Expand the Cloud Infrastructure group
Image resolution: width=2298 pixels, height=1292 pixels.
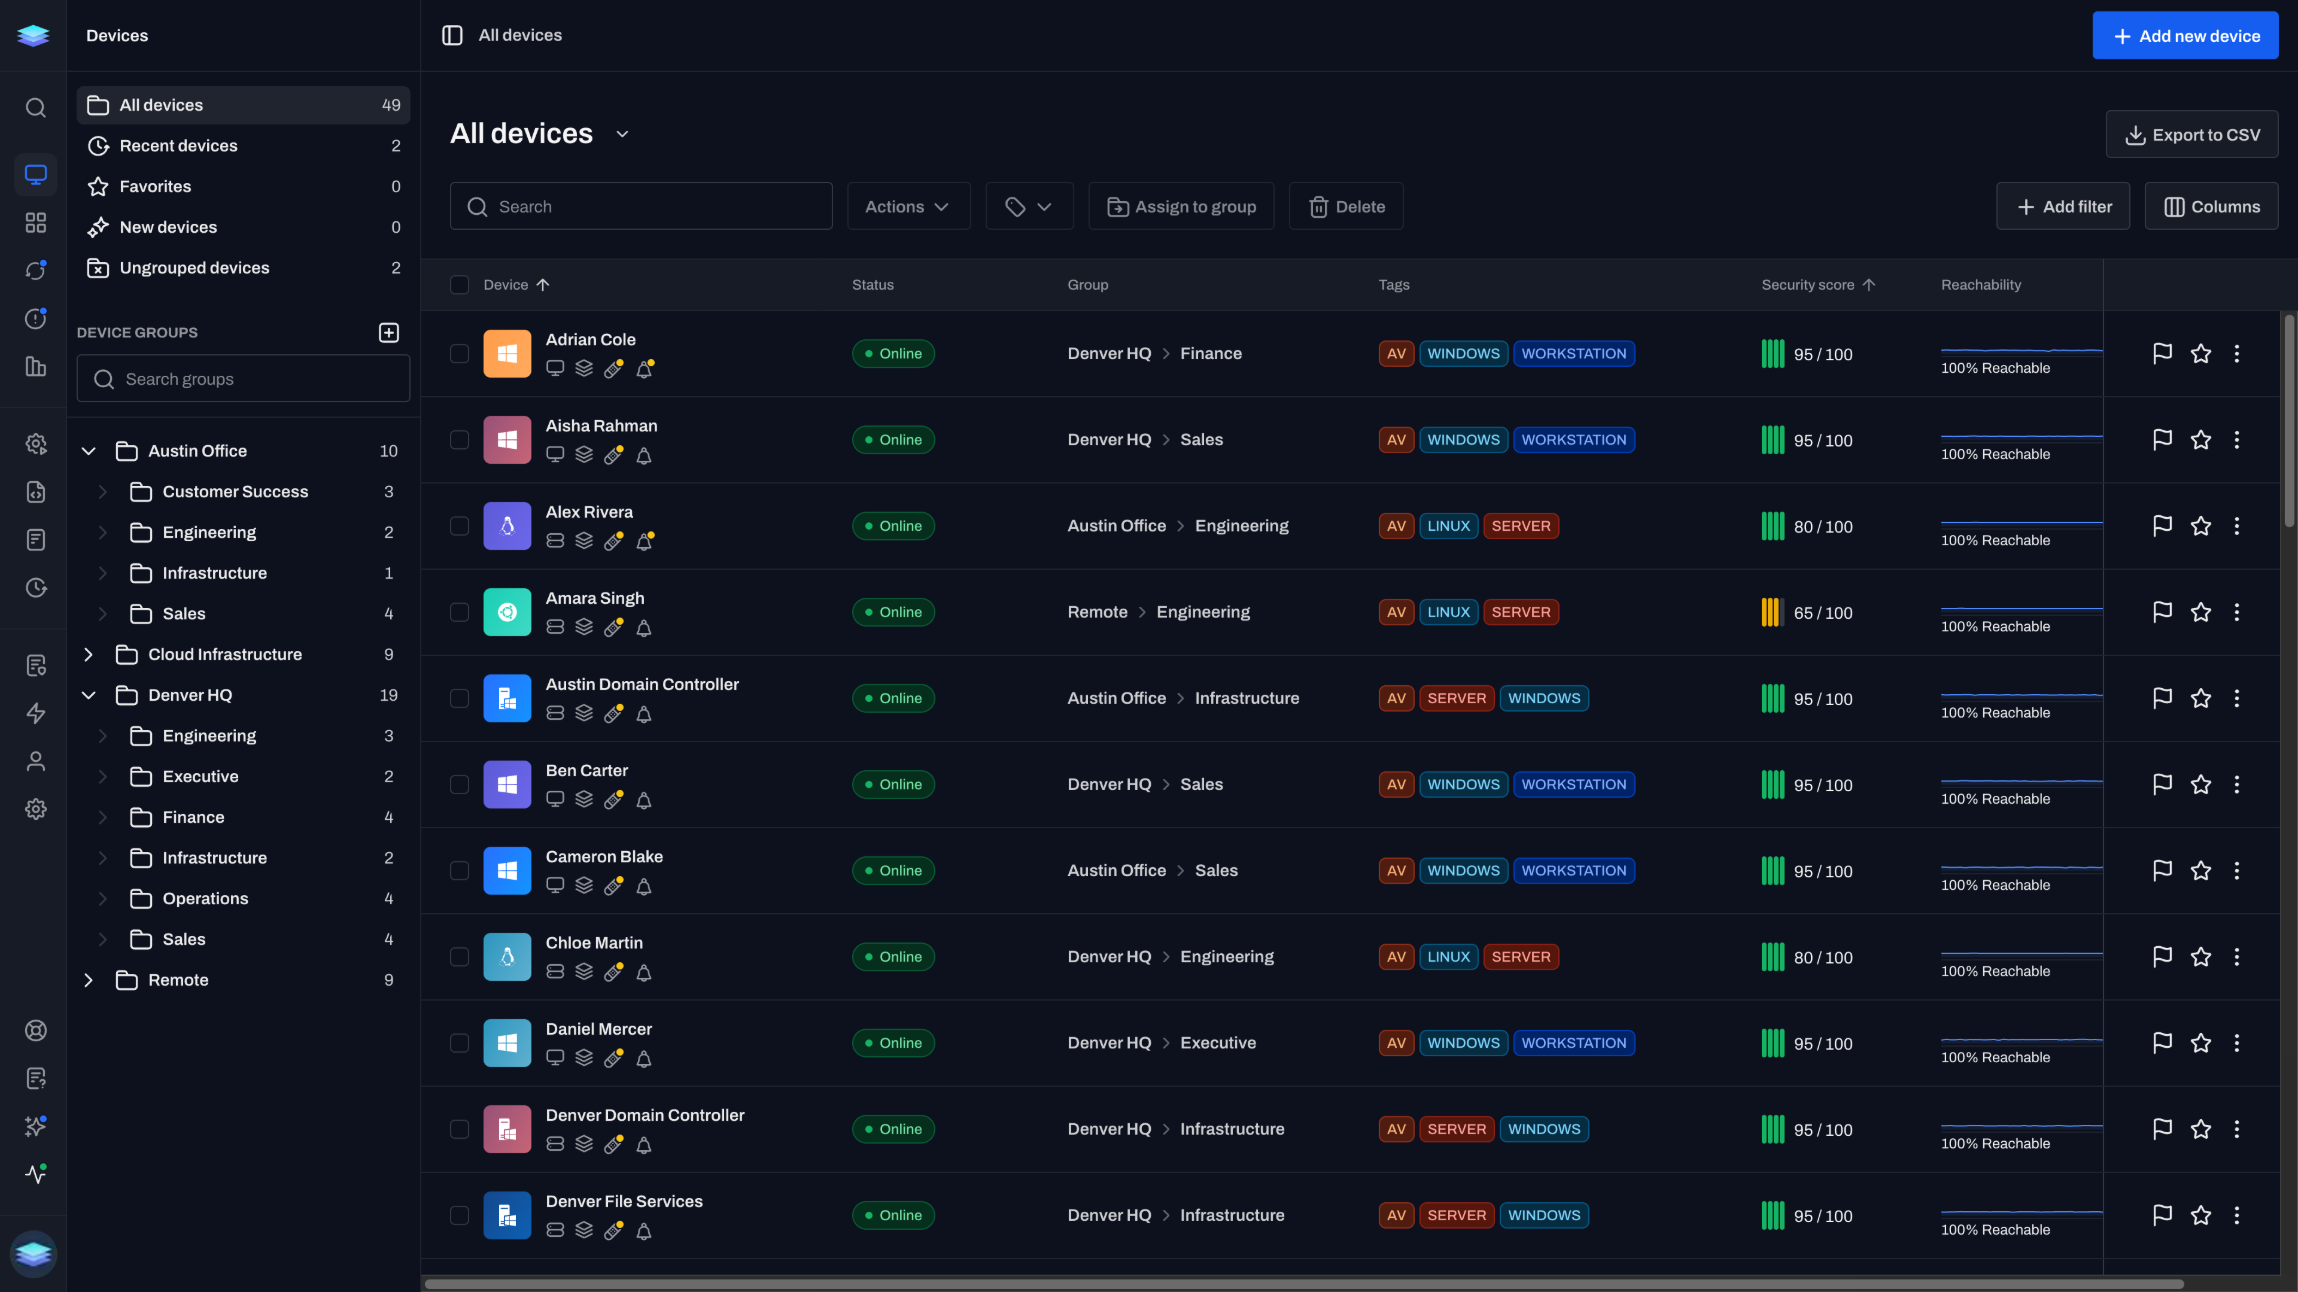tap(88, 654)
